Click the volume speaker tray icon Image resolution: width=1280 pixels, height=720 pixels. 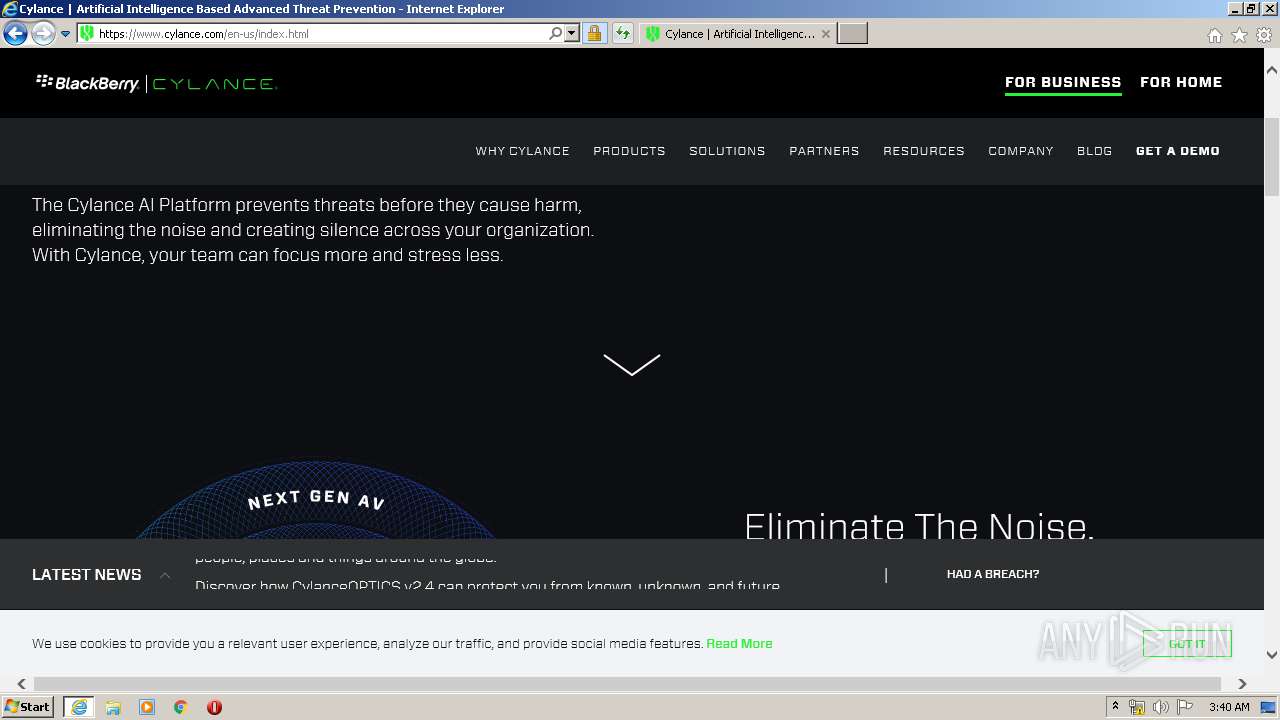click(x=1160, y=707)
